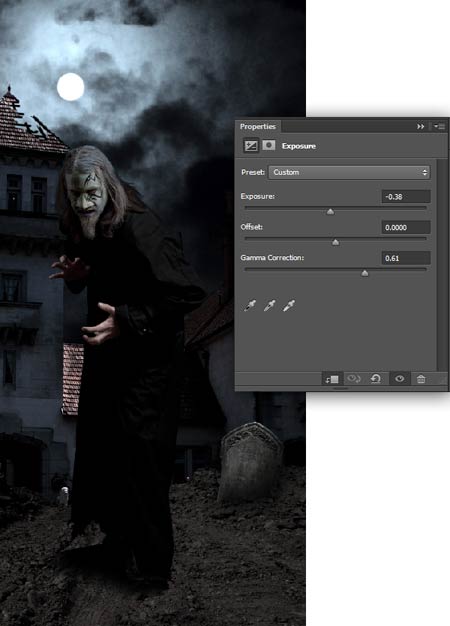This screenshot has height=626, width=450.
Task: Click the Properties panel vertical scrollbar
Action: 441,265
